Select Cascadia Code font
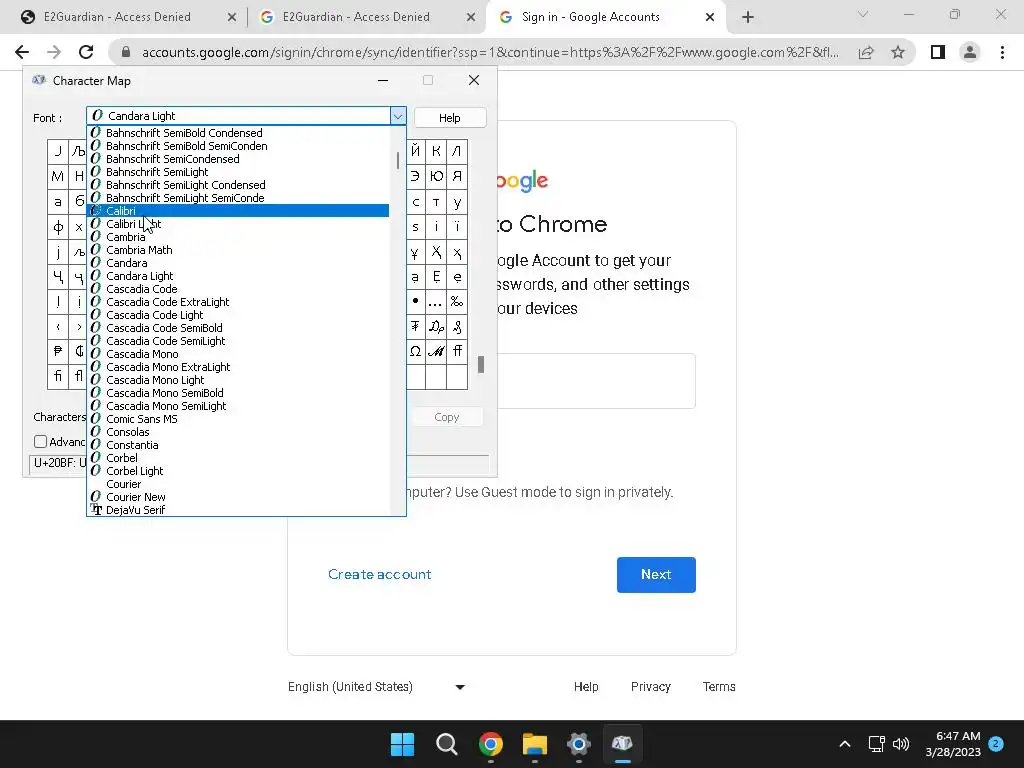The height and width of the screenshot is (768, 1024). [238, 289]
